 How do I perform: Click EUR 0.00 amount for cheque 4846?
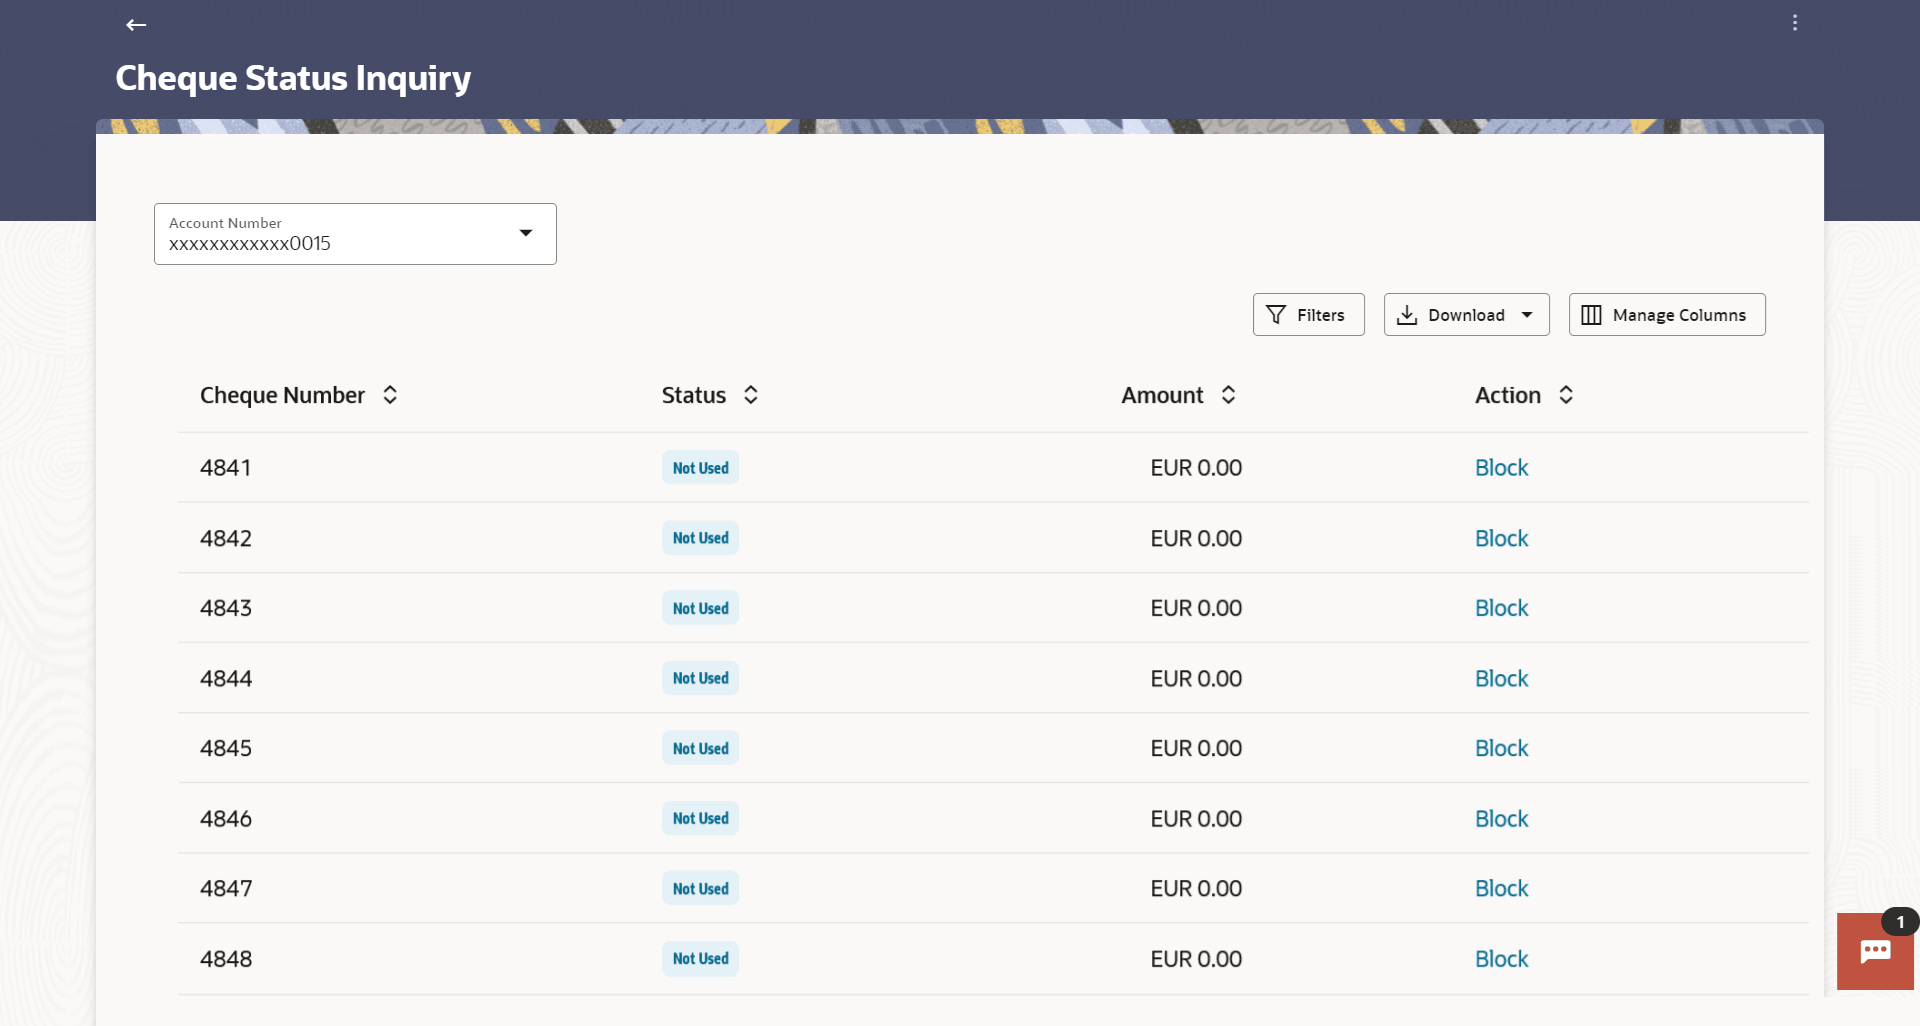1196,819
